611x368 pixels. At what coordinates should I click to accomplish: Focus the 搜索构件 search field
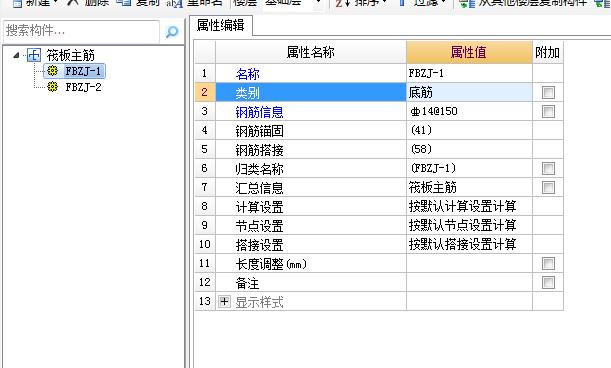click(x=81, y=31)
